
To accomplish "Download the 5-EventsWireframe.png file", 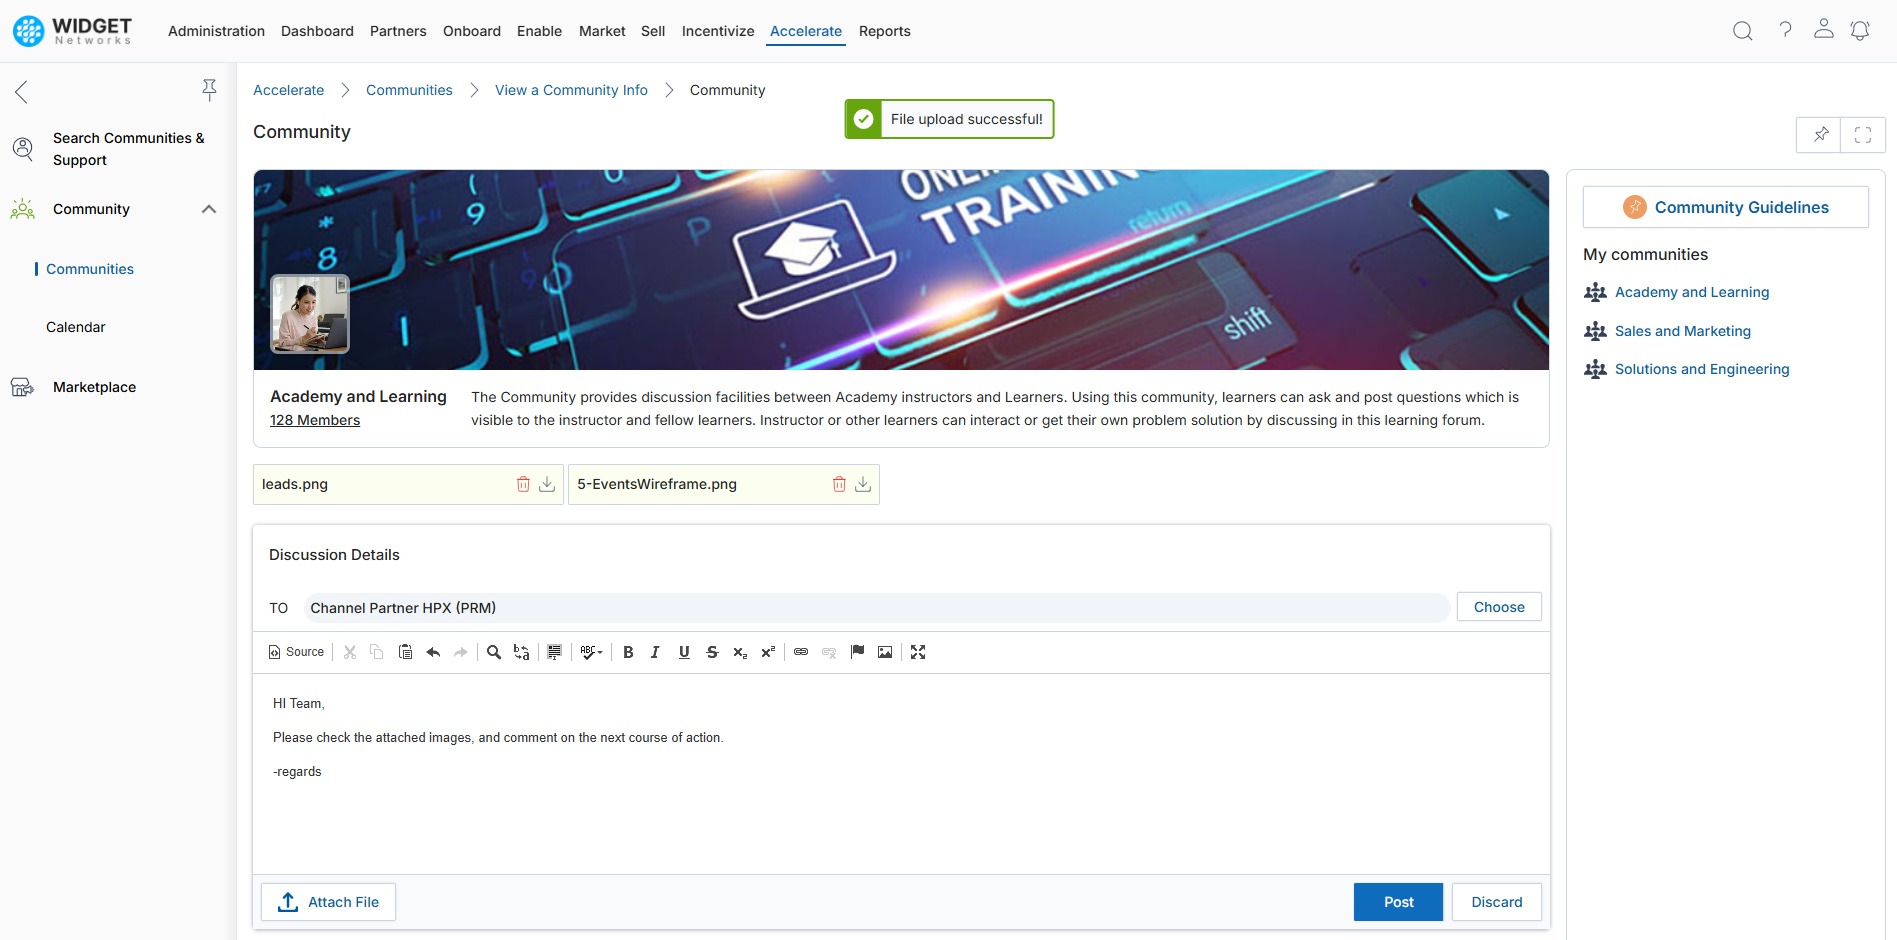I will tap(863, 484).
